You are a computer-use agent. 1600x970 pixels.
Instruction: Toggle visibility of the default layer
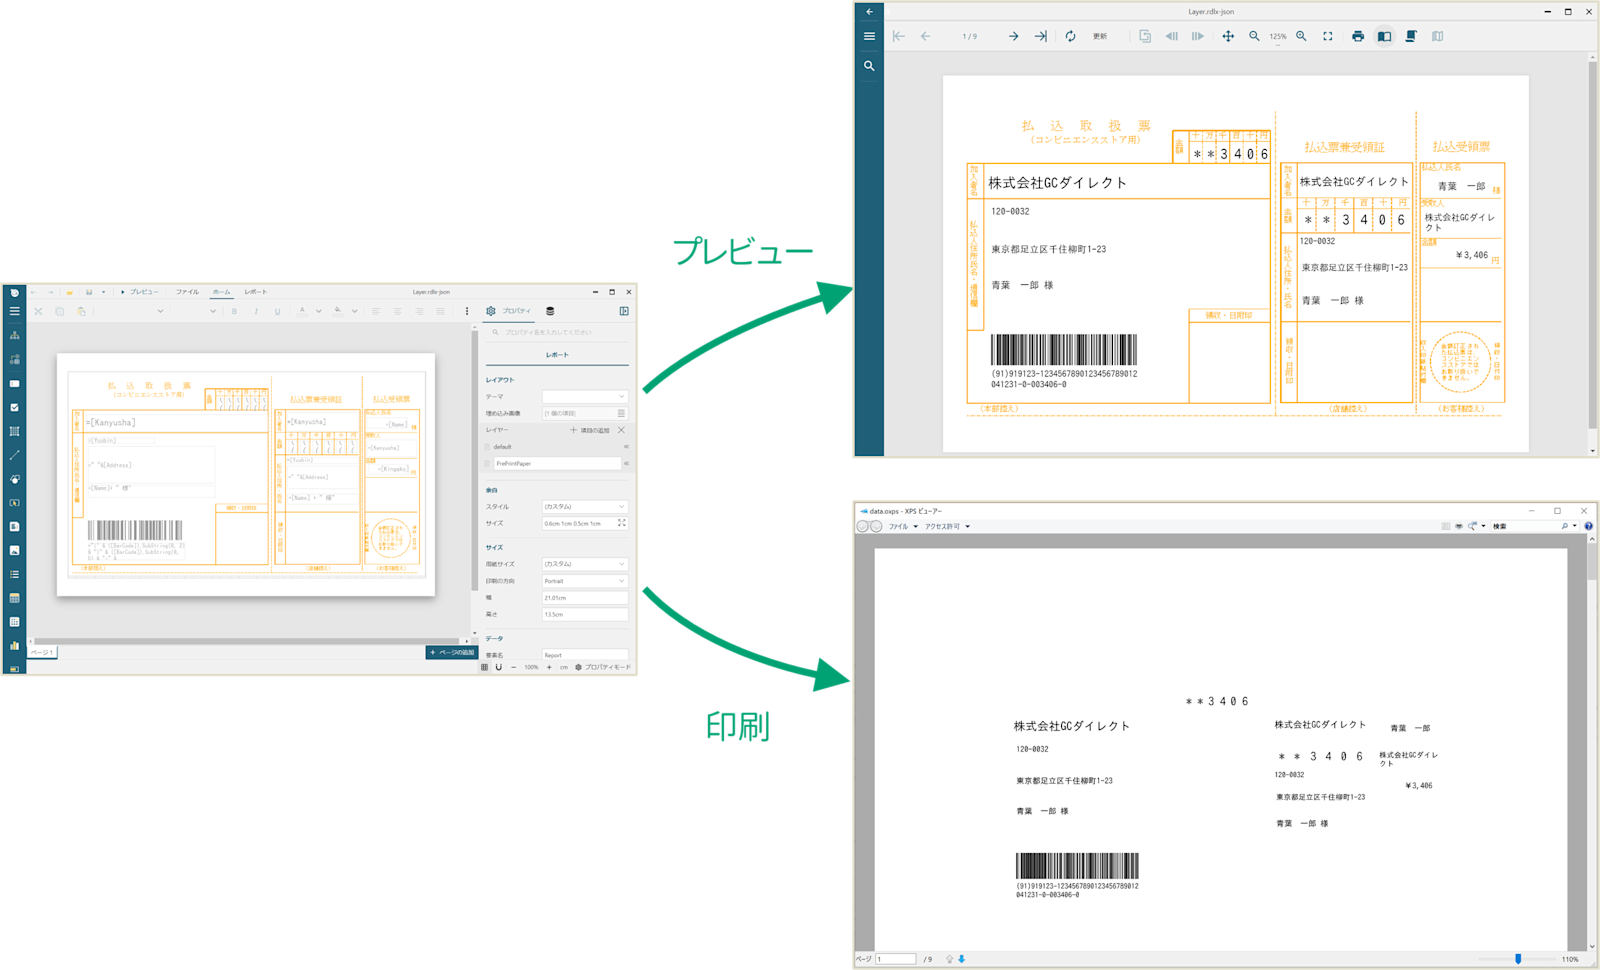pyautogui.click(x=626, y=447)
